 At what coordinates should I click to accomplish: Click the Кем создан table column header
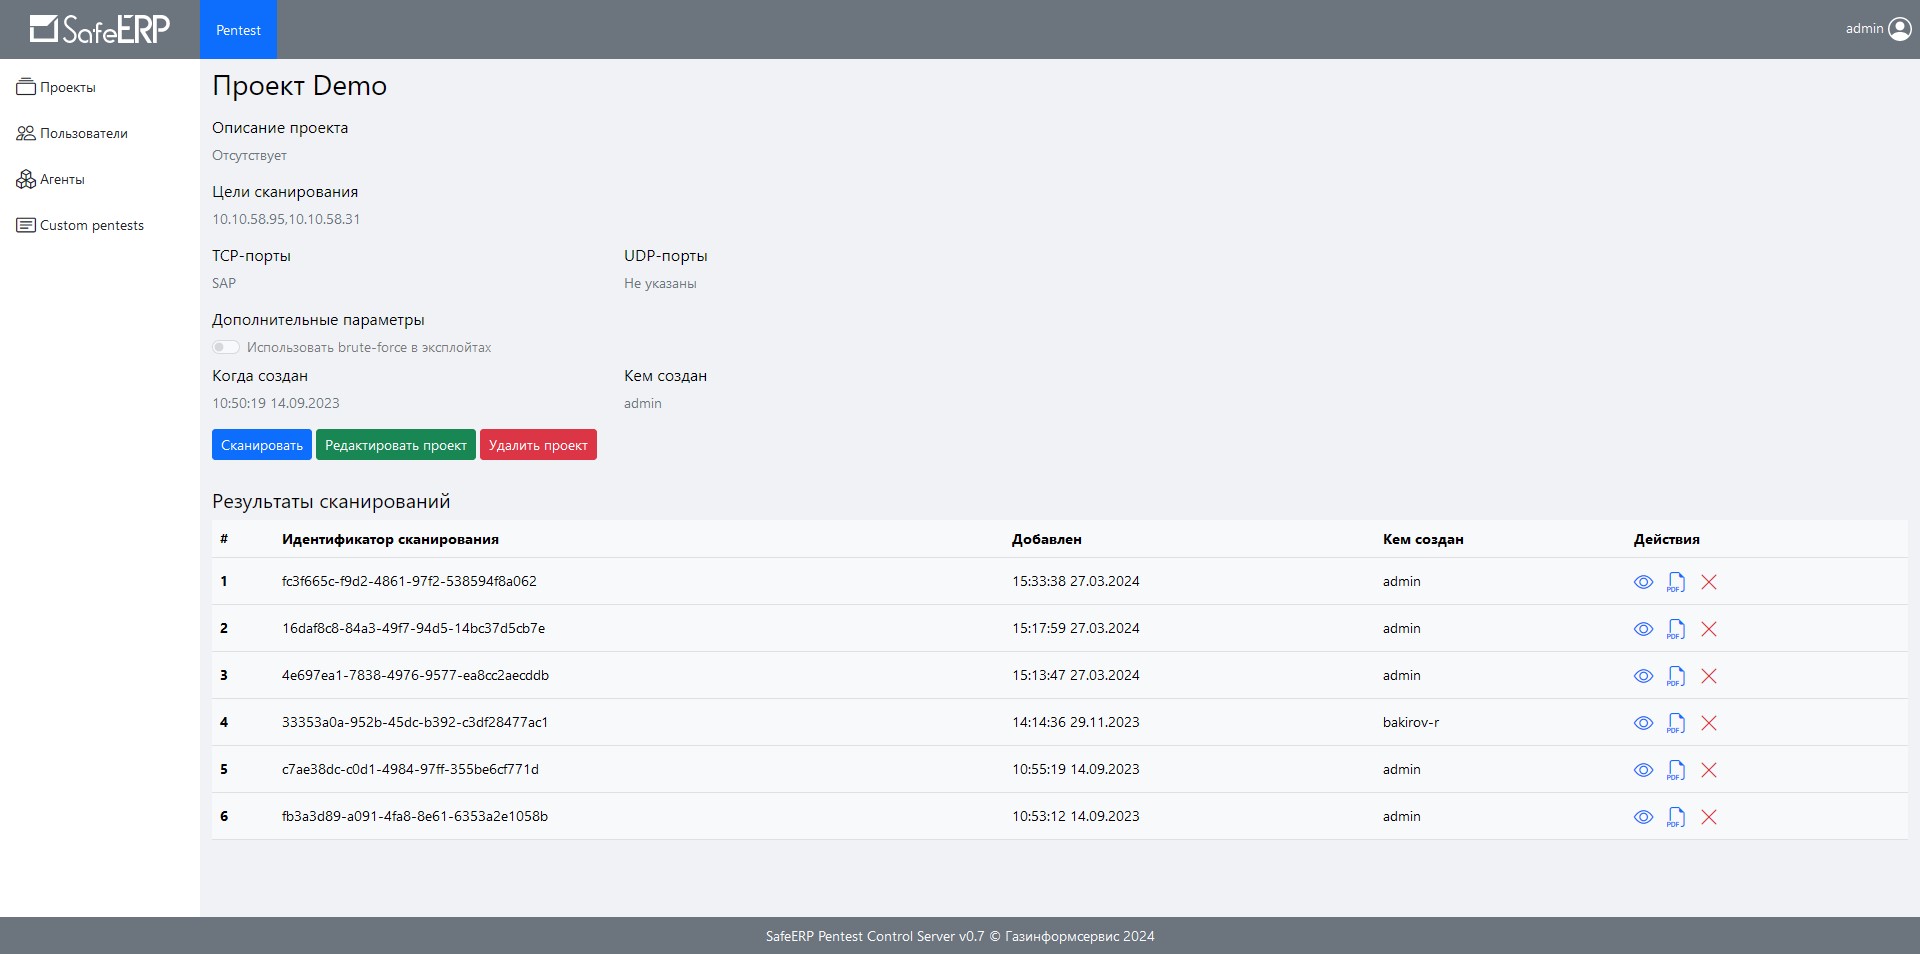[1423, 539]
